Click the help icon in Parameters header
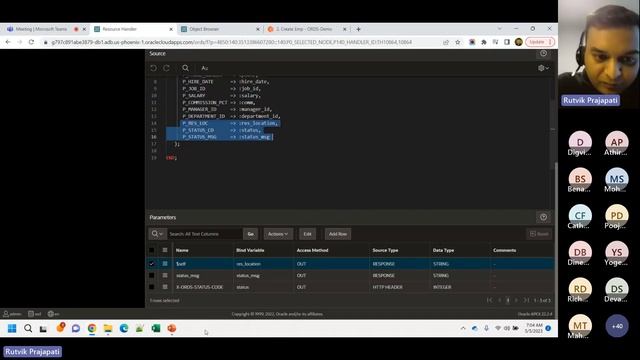The height and width of the screenshot is (360, 640). (x=543, y=217)
